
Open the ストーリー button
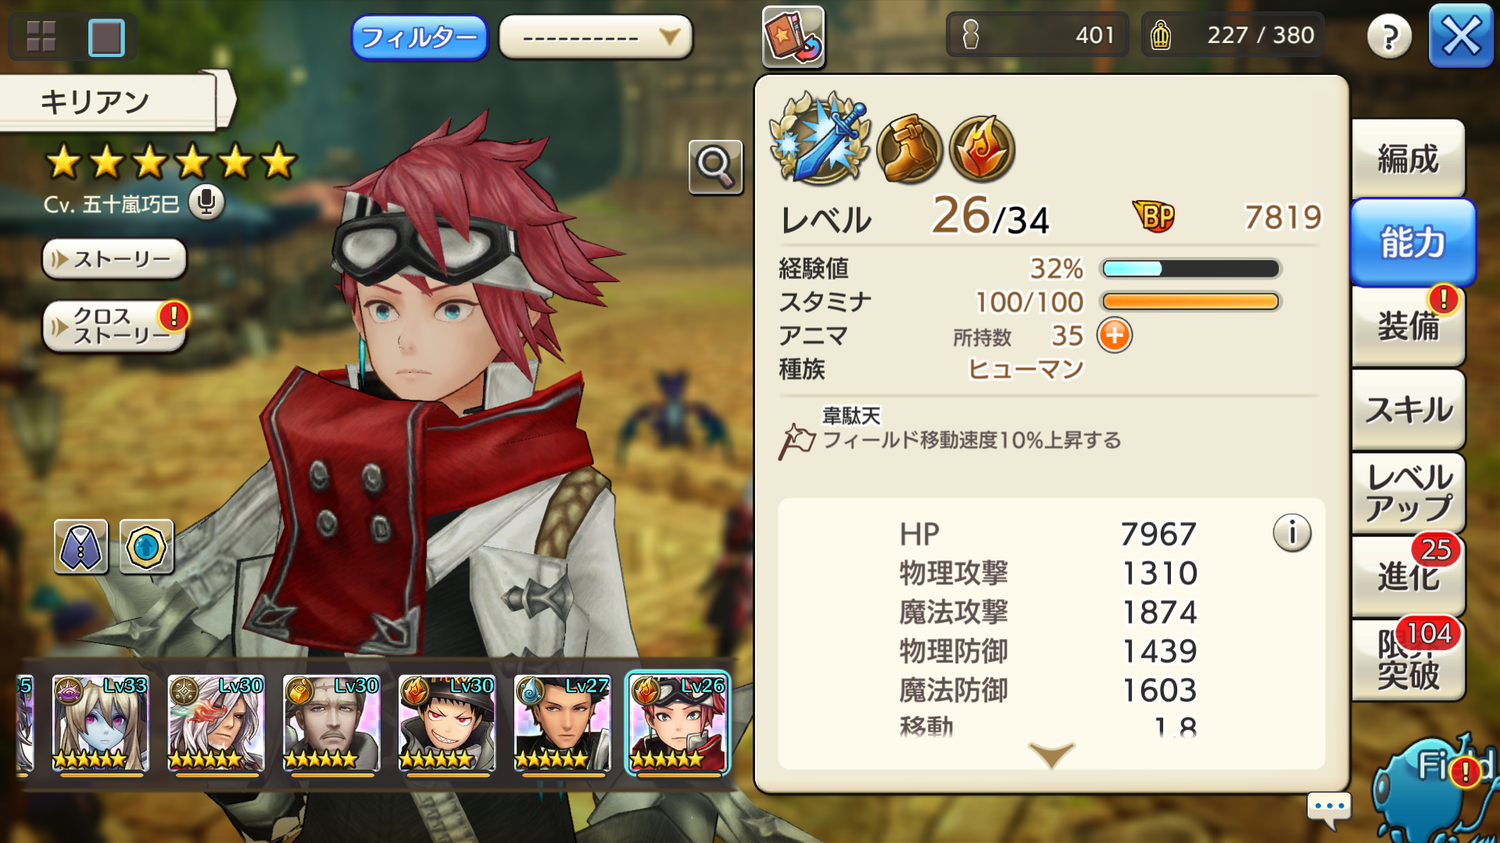point(114,259)
